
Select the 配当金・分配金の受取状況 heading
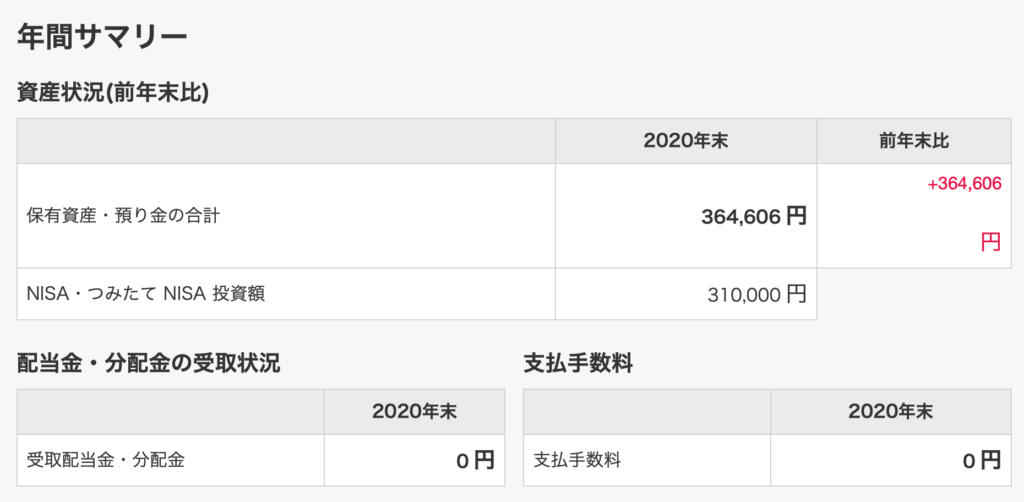coord(148,364)
